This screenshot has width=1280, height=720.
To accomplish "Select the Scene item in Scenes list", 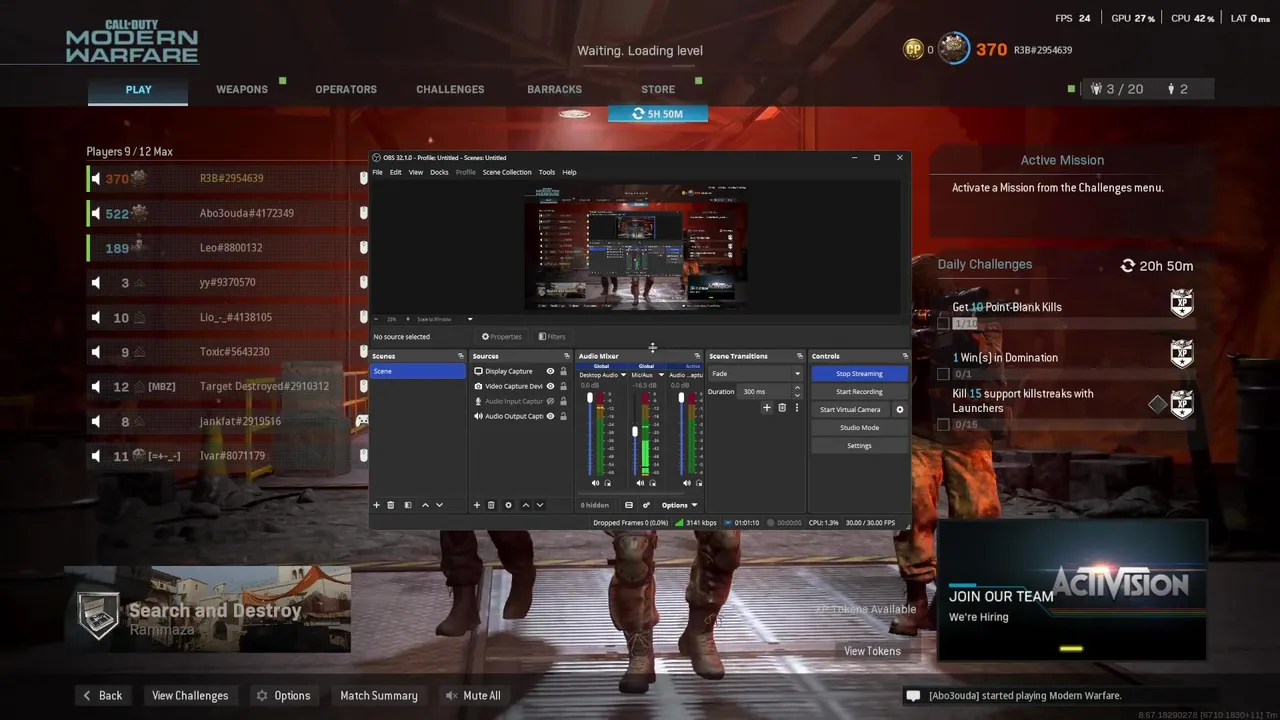I will [x=418, y=371].
